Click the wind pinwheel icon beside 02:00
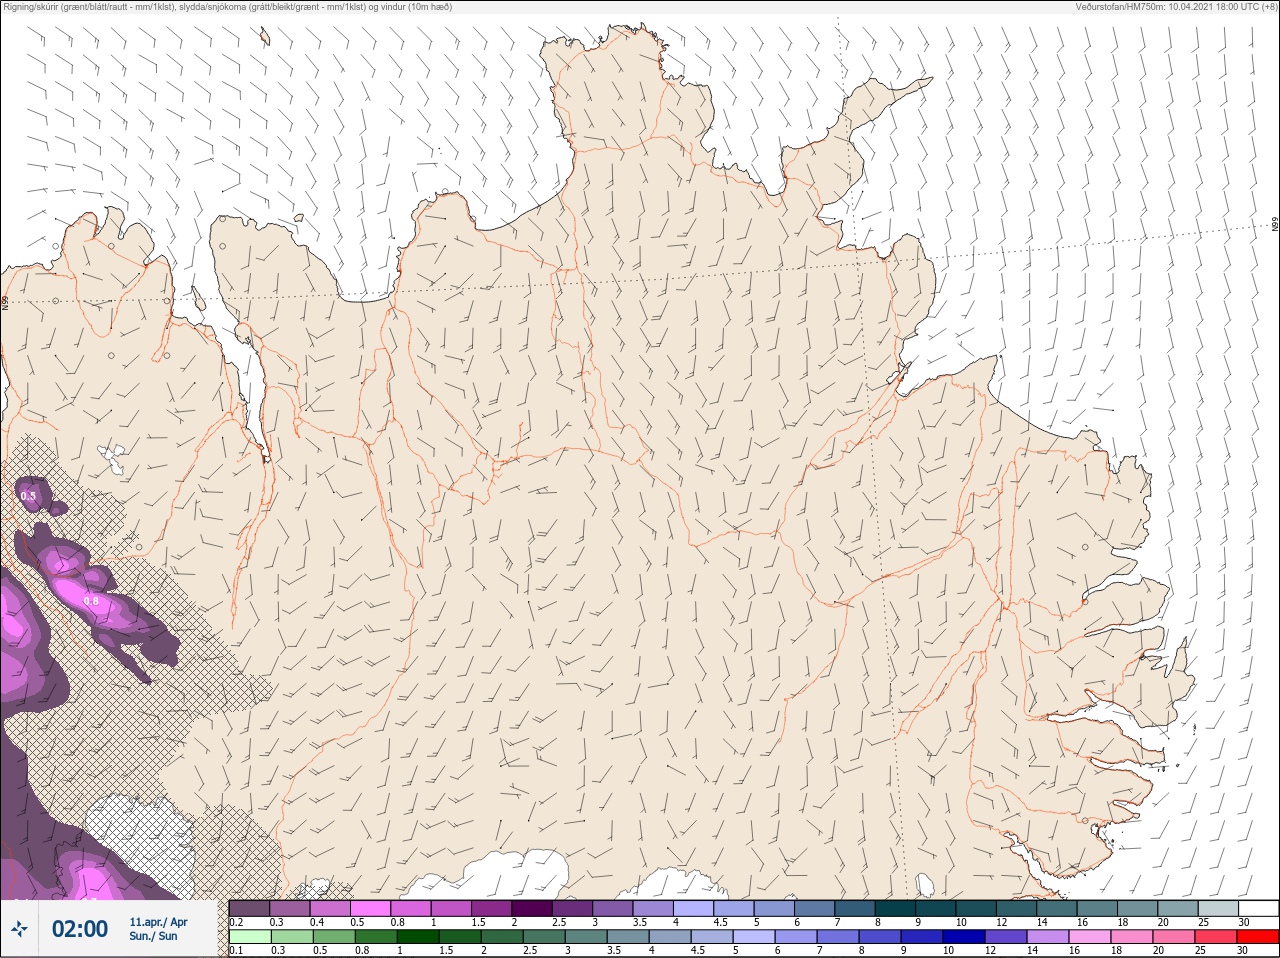The width and height of the screenshot is (1280, 958). coord(19,929)
